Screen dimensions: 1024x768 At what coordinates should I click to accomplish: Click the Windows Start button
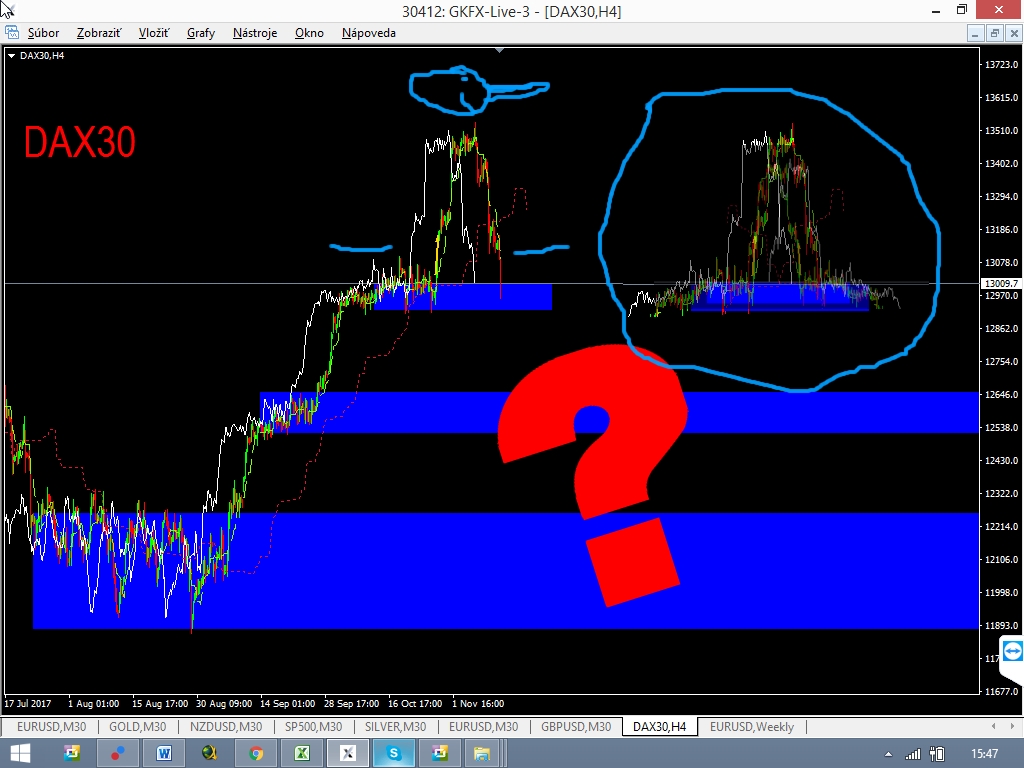(x=20, y=754)
